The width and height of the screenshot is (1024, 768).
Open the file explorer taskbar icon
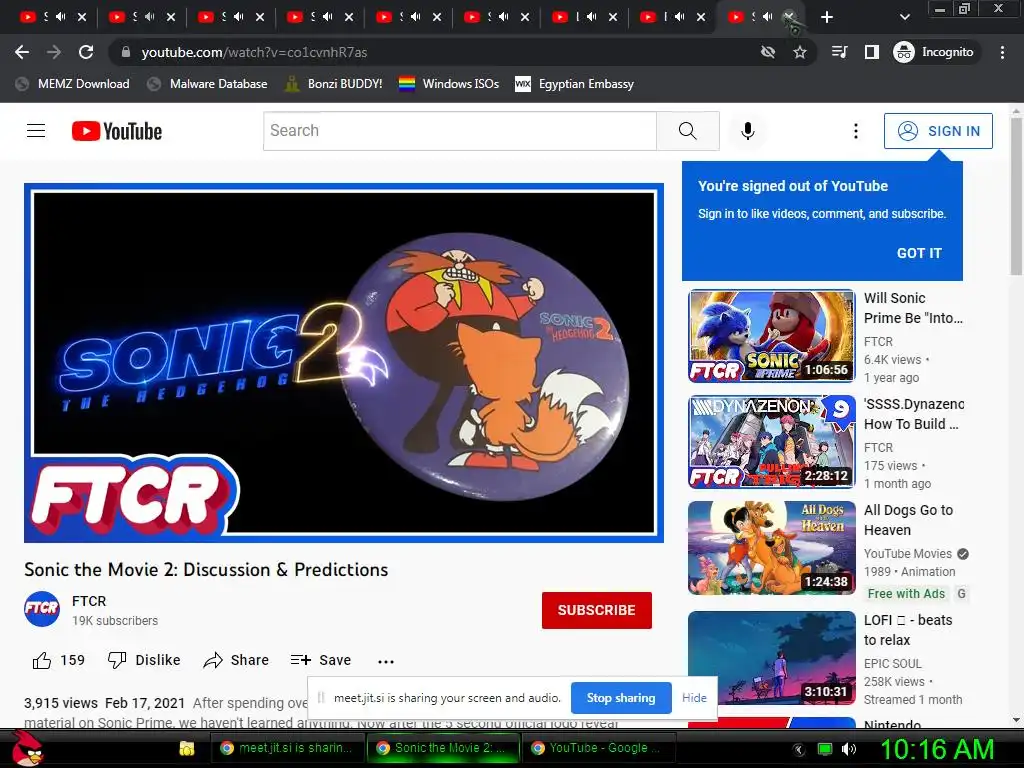point(187,748)
